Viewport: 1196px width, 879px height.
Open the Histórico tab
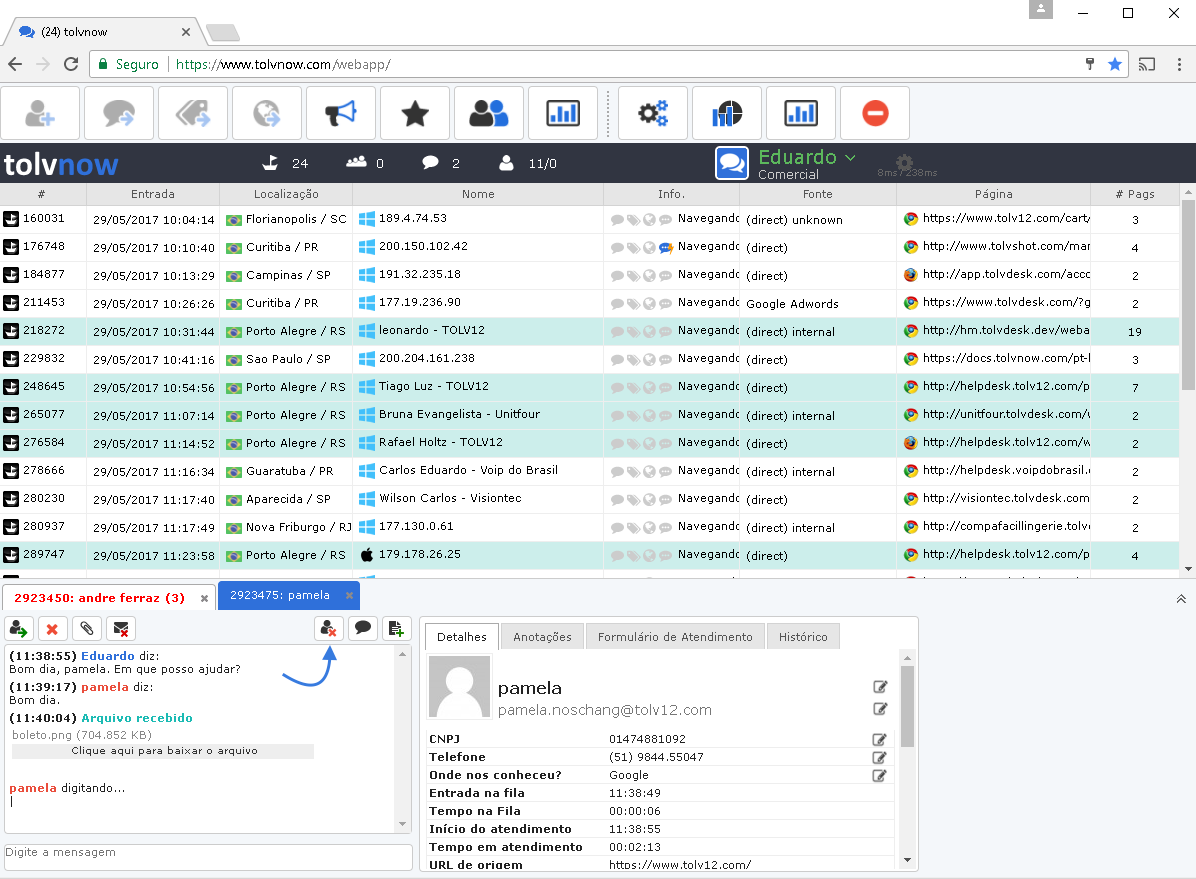pyautogui.click(x=803, y=637)
